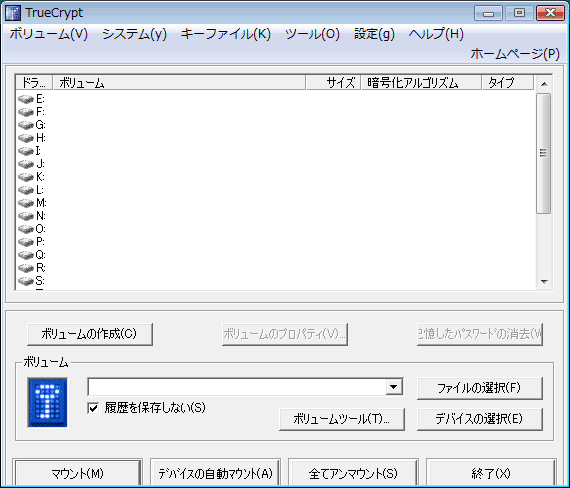
Task: Select the S: drive slot icon
Action: pos(26,281)
